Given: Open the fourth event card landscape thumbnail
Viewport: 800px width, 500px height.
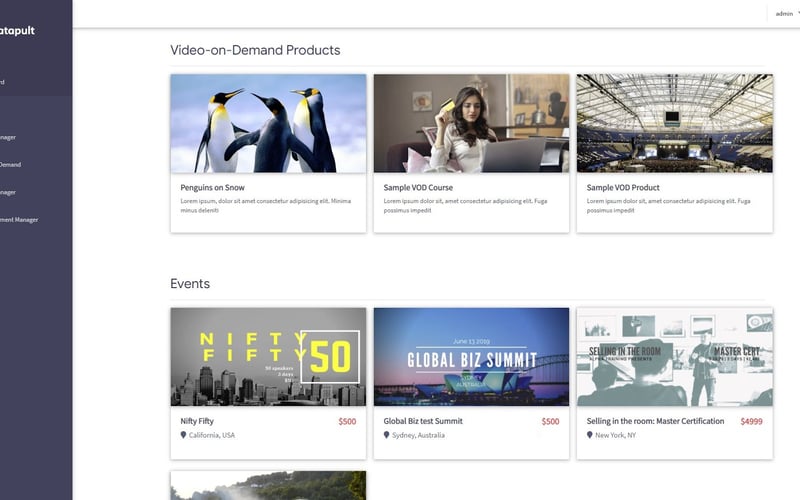Looking at the screenshot, I should click(x=268, y=486).
